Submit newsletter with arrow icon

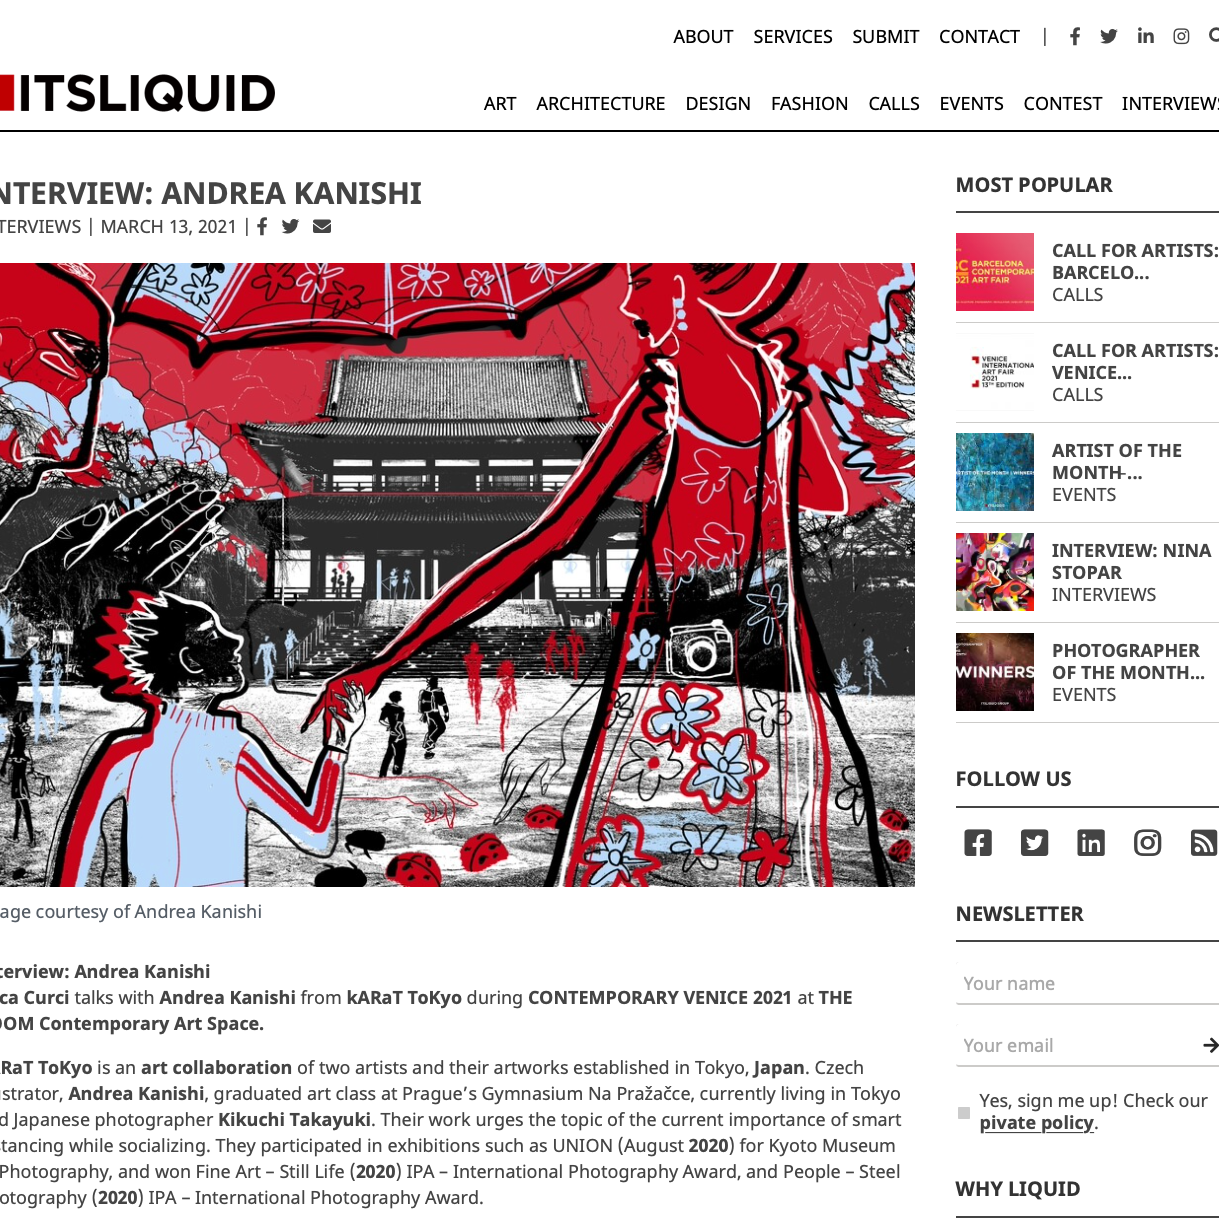pos(1210,1045)
